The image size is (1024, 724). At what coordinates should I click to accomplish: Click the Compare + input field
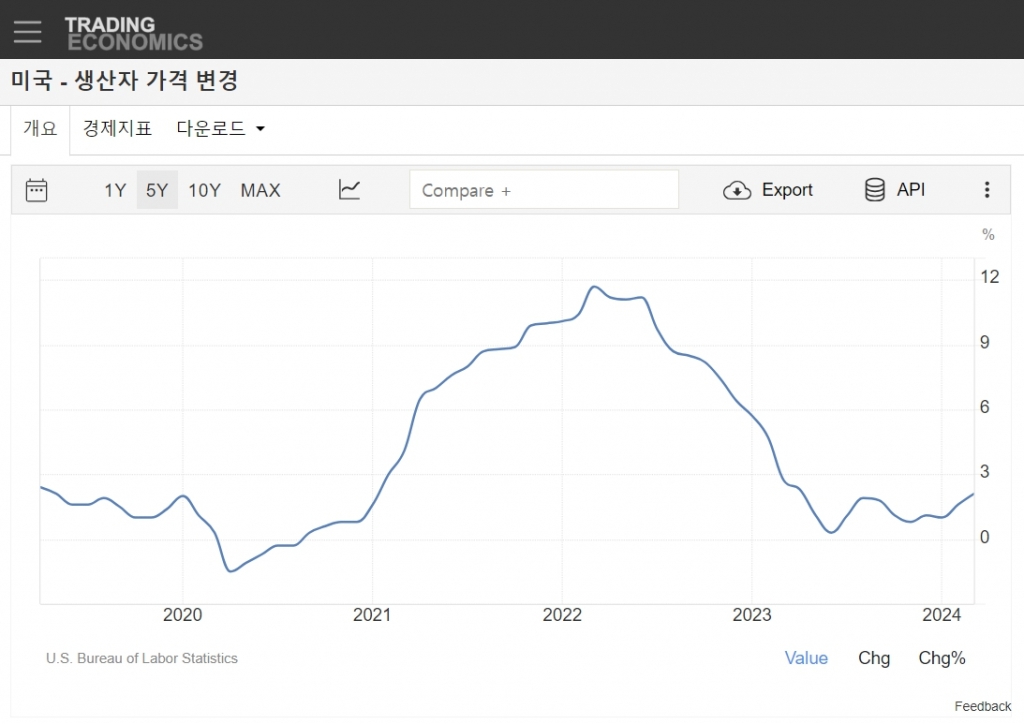[x=544, y=190]
